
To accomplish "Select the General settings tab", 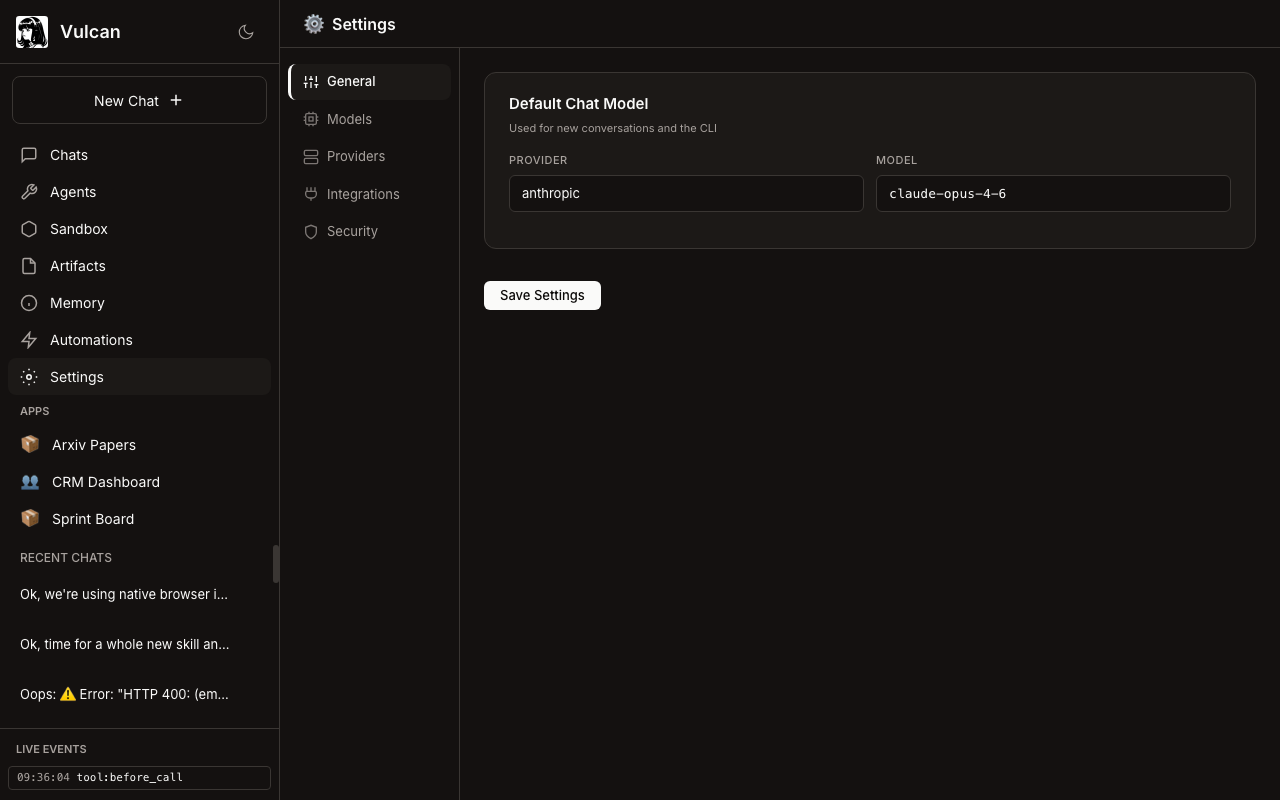I will [351, 82].
